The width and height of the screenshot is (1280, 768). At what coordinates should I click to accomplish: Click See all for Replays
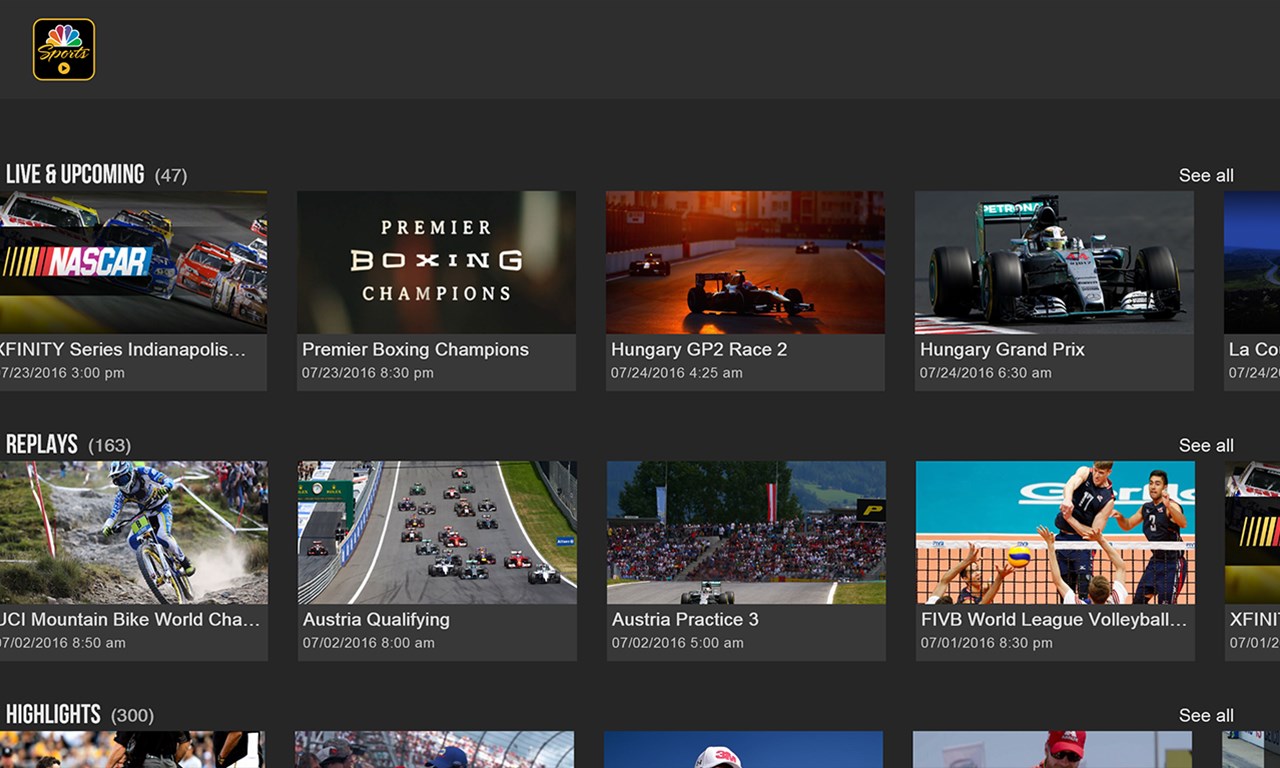(1206, 445)
